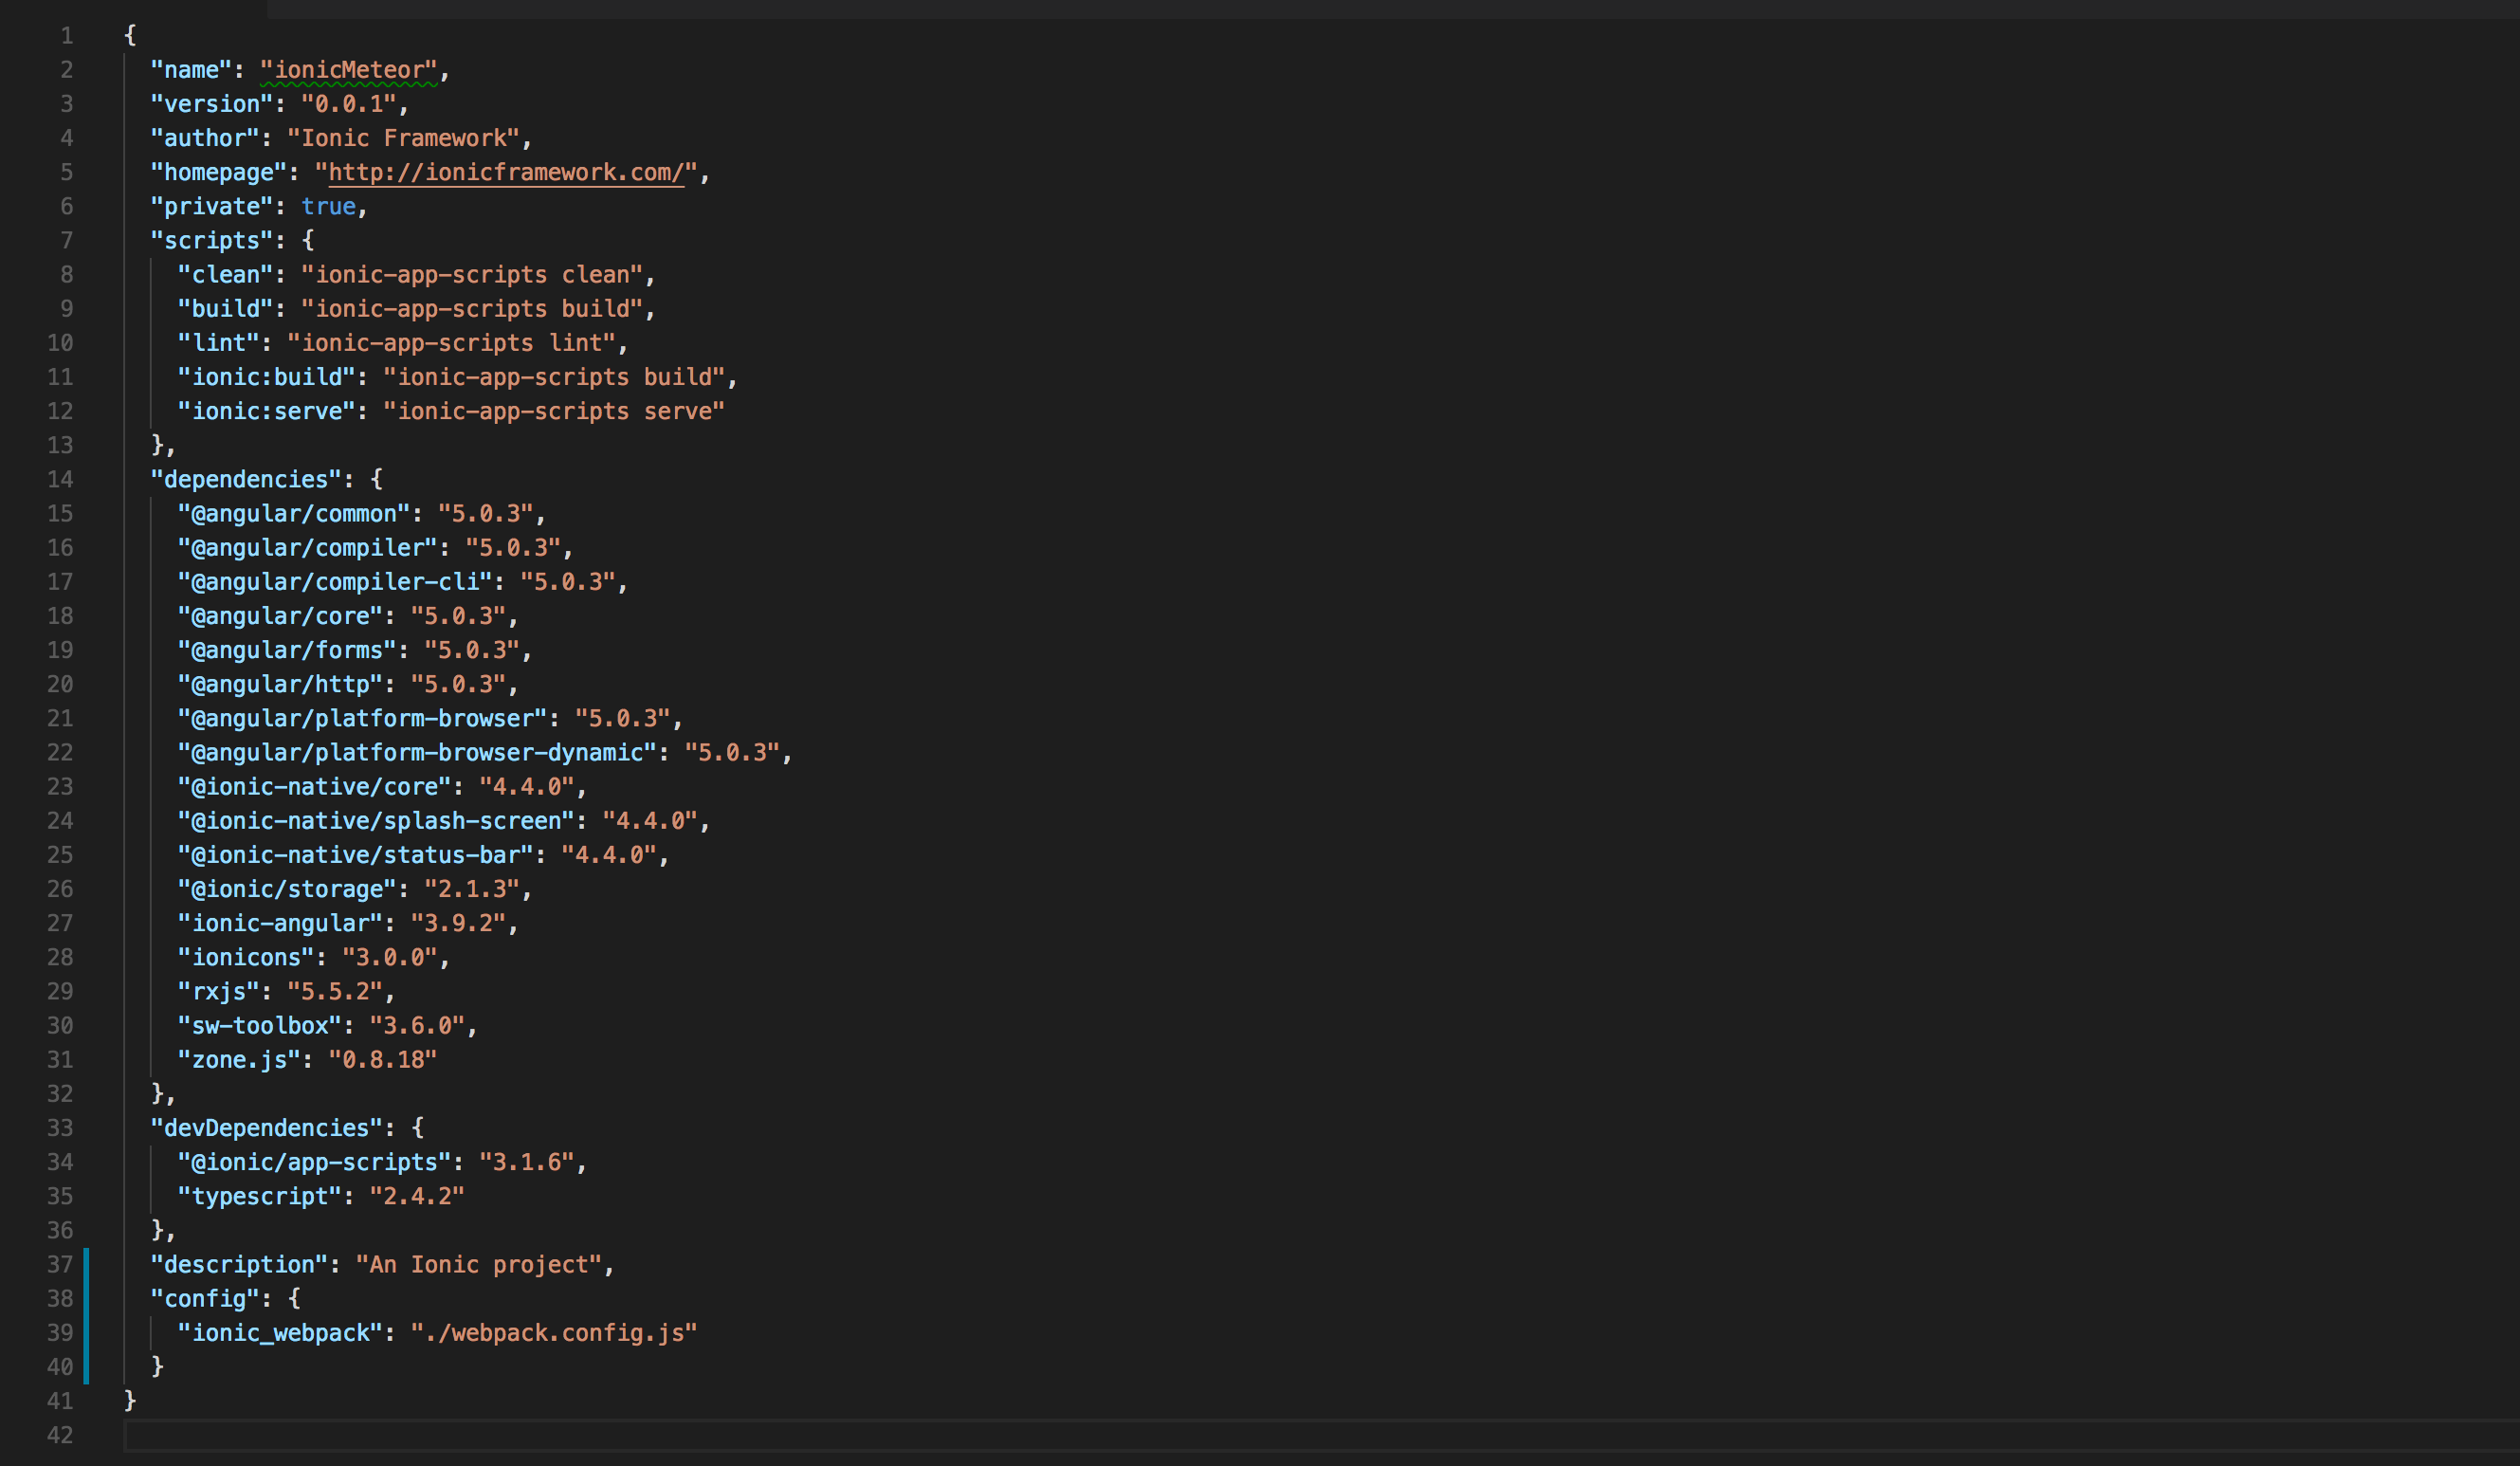This screenshot has height=1466, width=2520.
Task: Click the "author" key
Action: coord(205,138)
